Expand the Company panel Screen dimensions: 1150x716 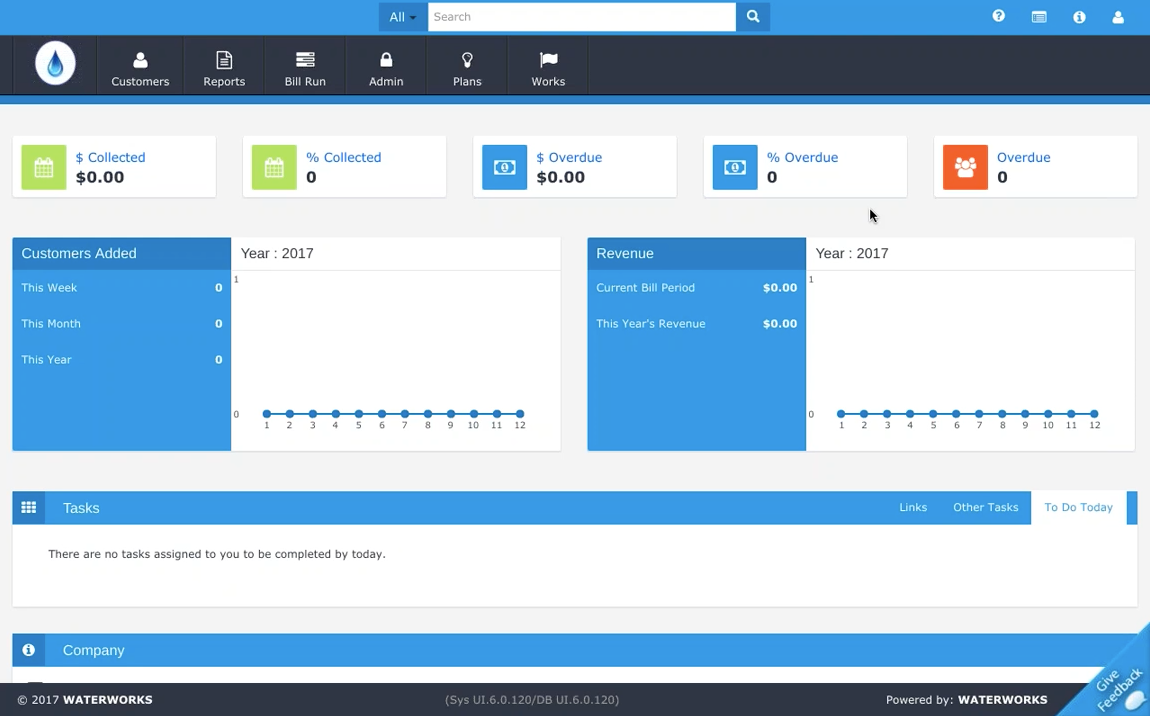click(93, 650)
